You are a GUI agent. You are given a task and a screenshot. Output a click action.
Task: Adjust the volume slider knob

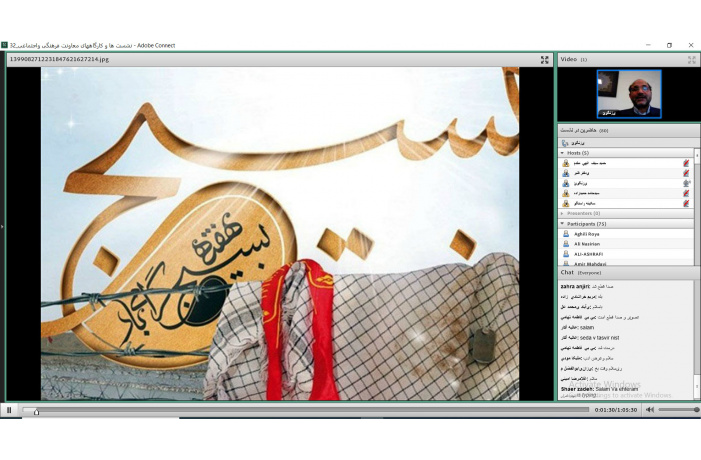tap(697, 409)
